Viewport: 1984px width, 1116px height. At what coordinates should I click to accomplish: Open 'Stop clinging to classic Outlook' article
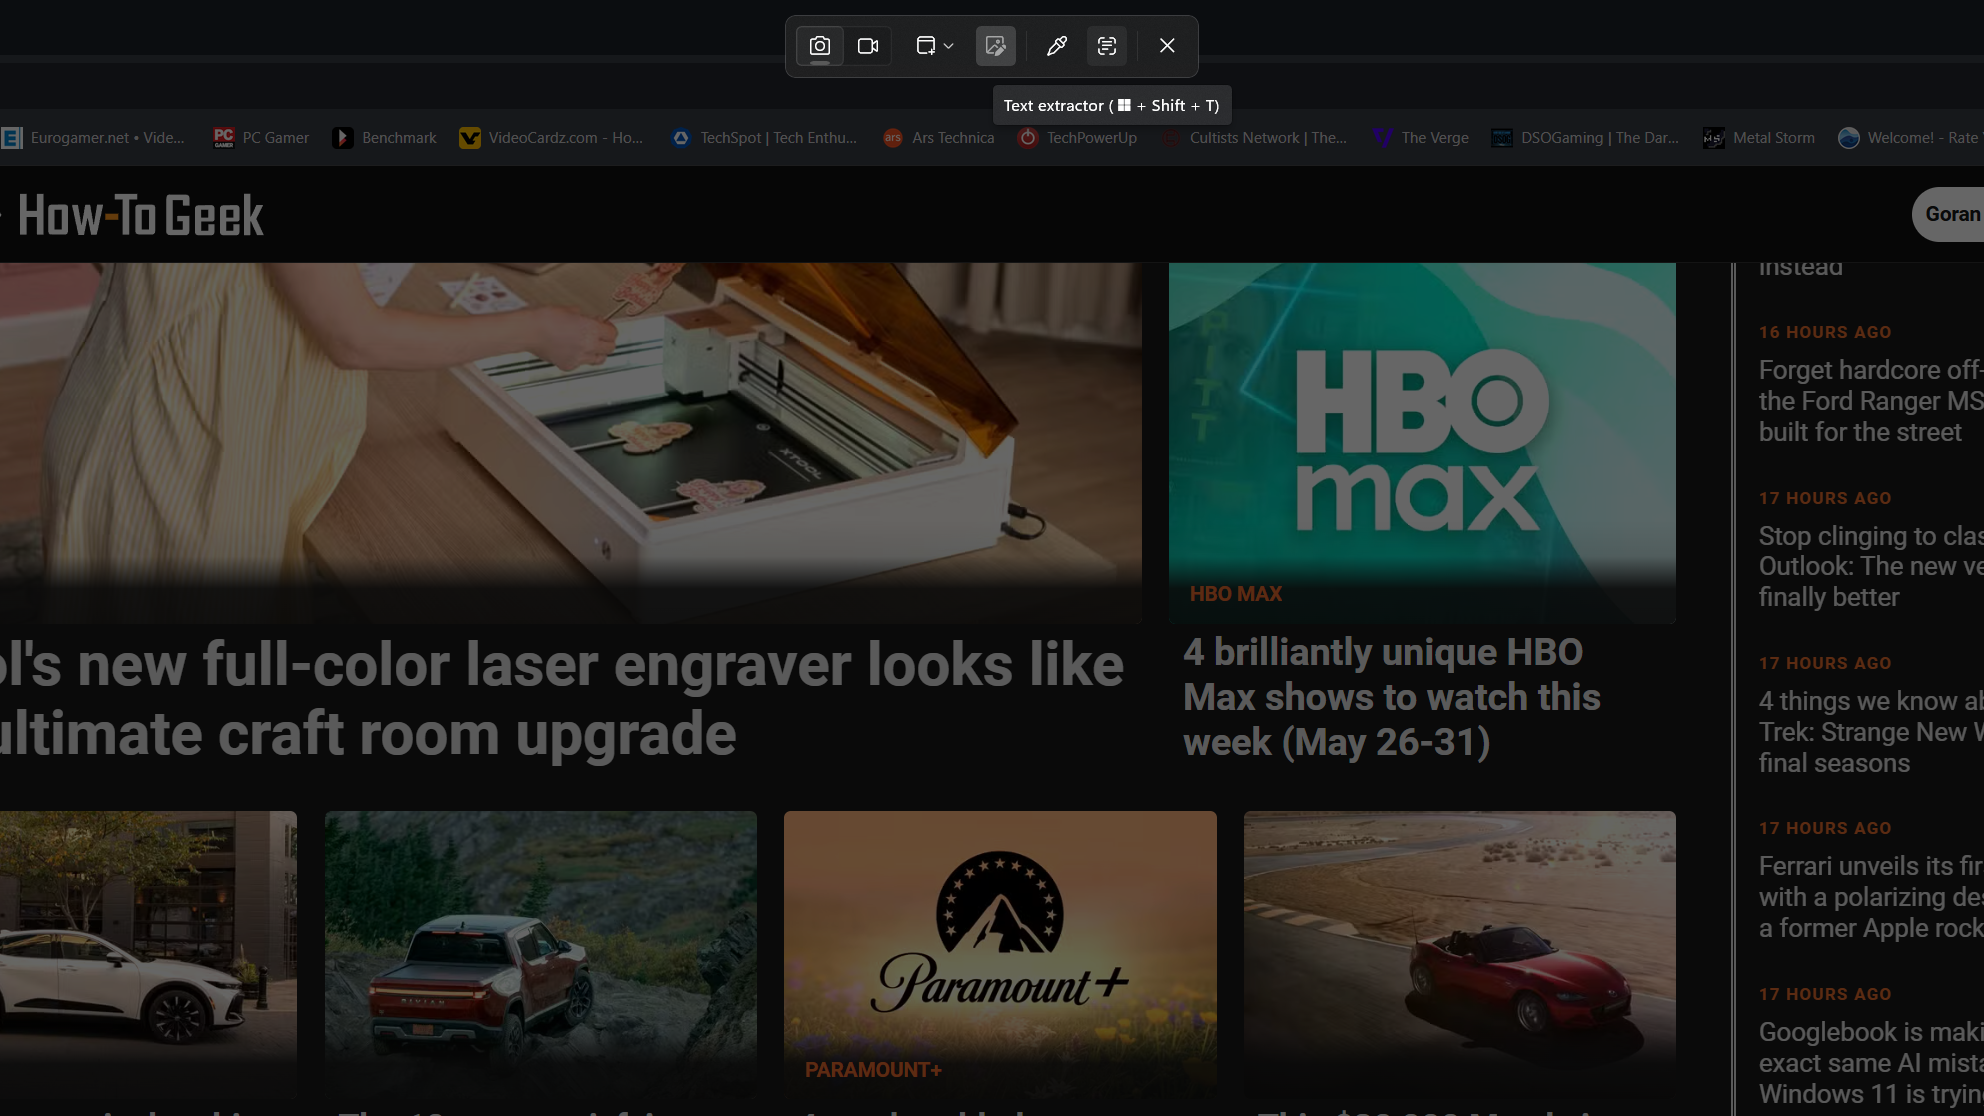tap(1870, 566)
